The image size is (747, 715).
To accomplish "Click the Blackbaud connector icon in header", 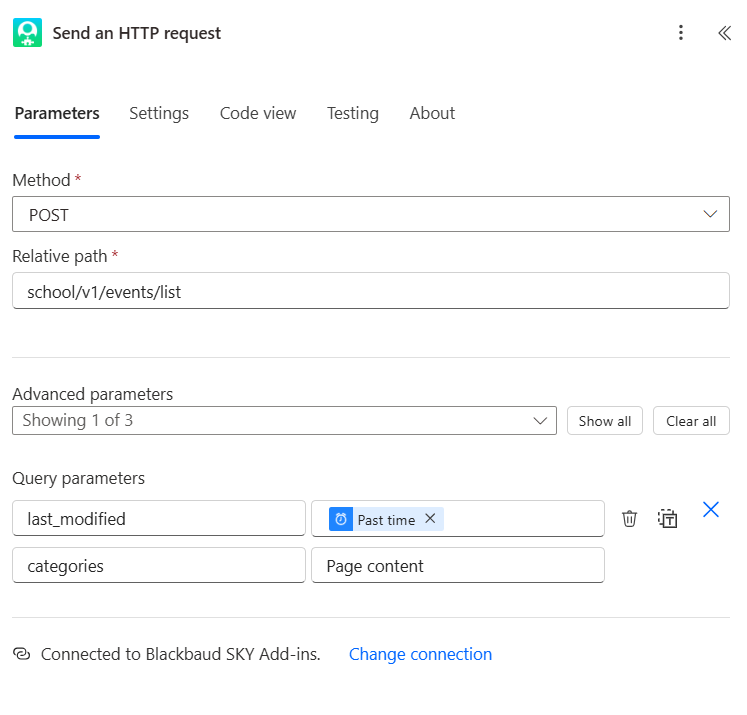I will point(27,33).
